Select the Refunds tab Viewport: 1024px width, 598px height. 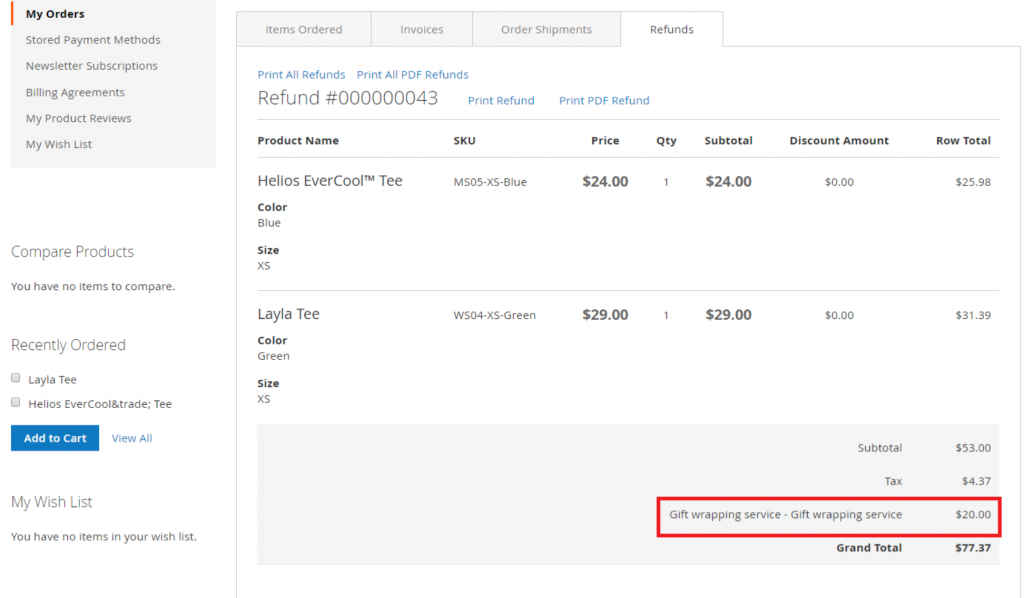(x=671, y=30)
